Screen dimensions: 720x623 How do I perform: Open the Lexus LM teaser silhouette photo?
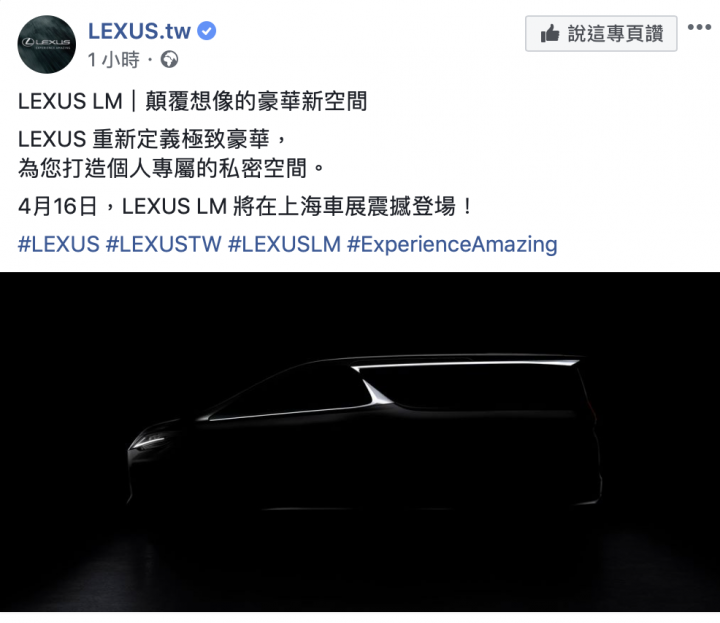pyautogui.click(x=360, y=442)
